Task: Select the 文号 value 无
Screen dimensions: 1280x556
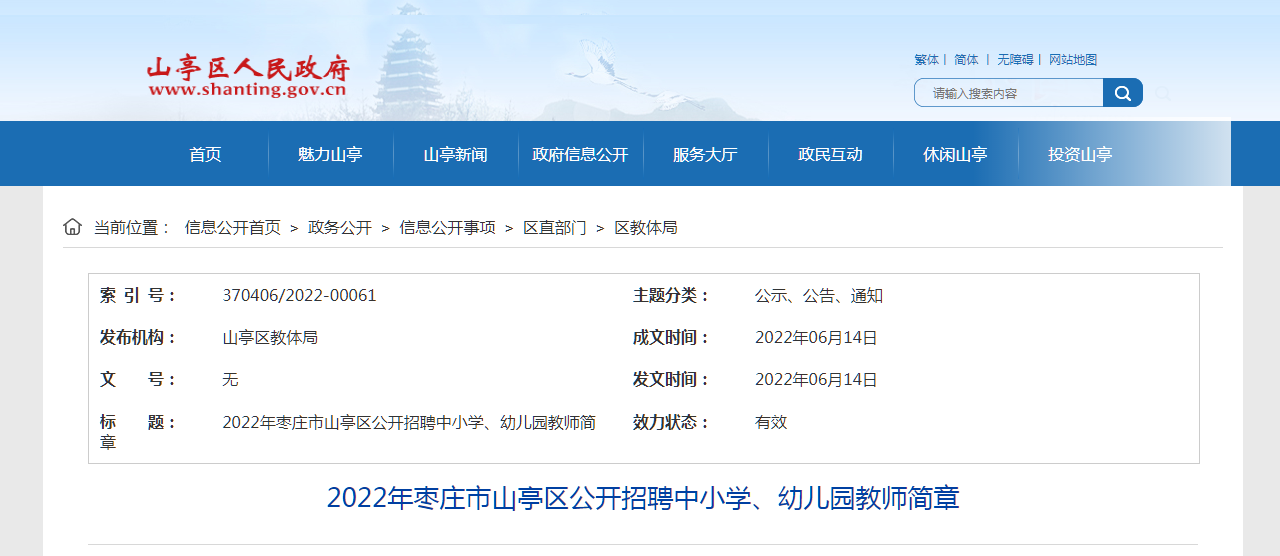Action: point(230,380)
